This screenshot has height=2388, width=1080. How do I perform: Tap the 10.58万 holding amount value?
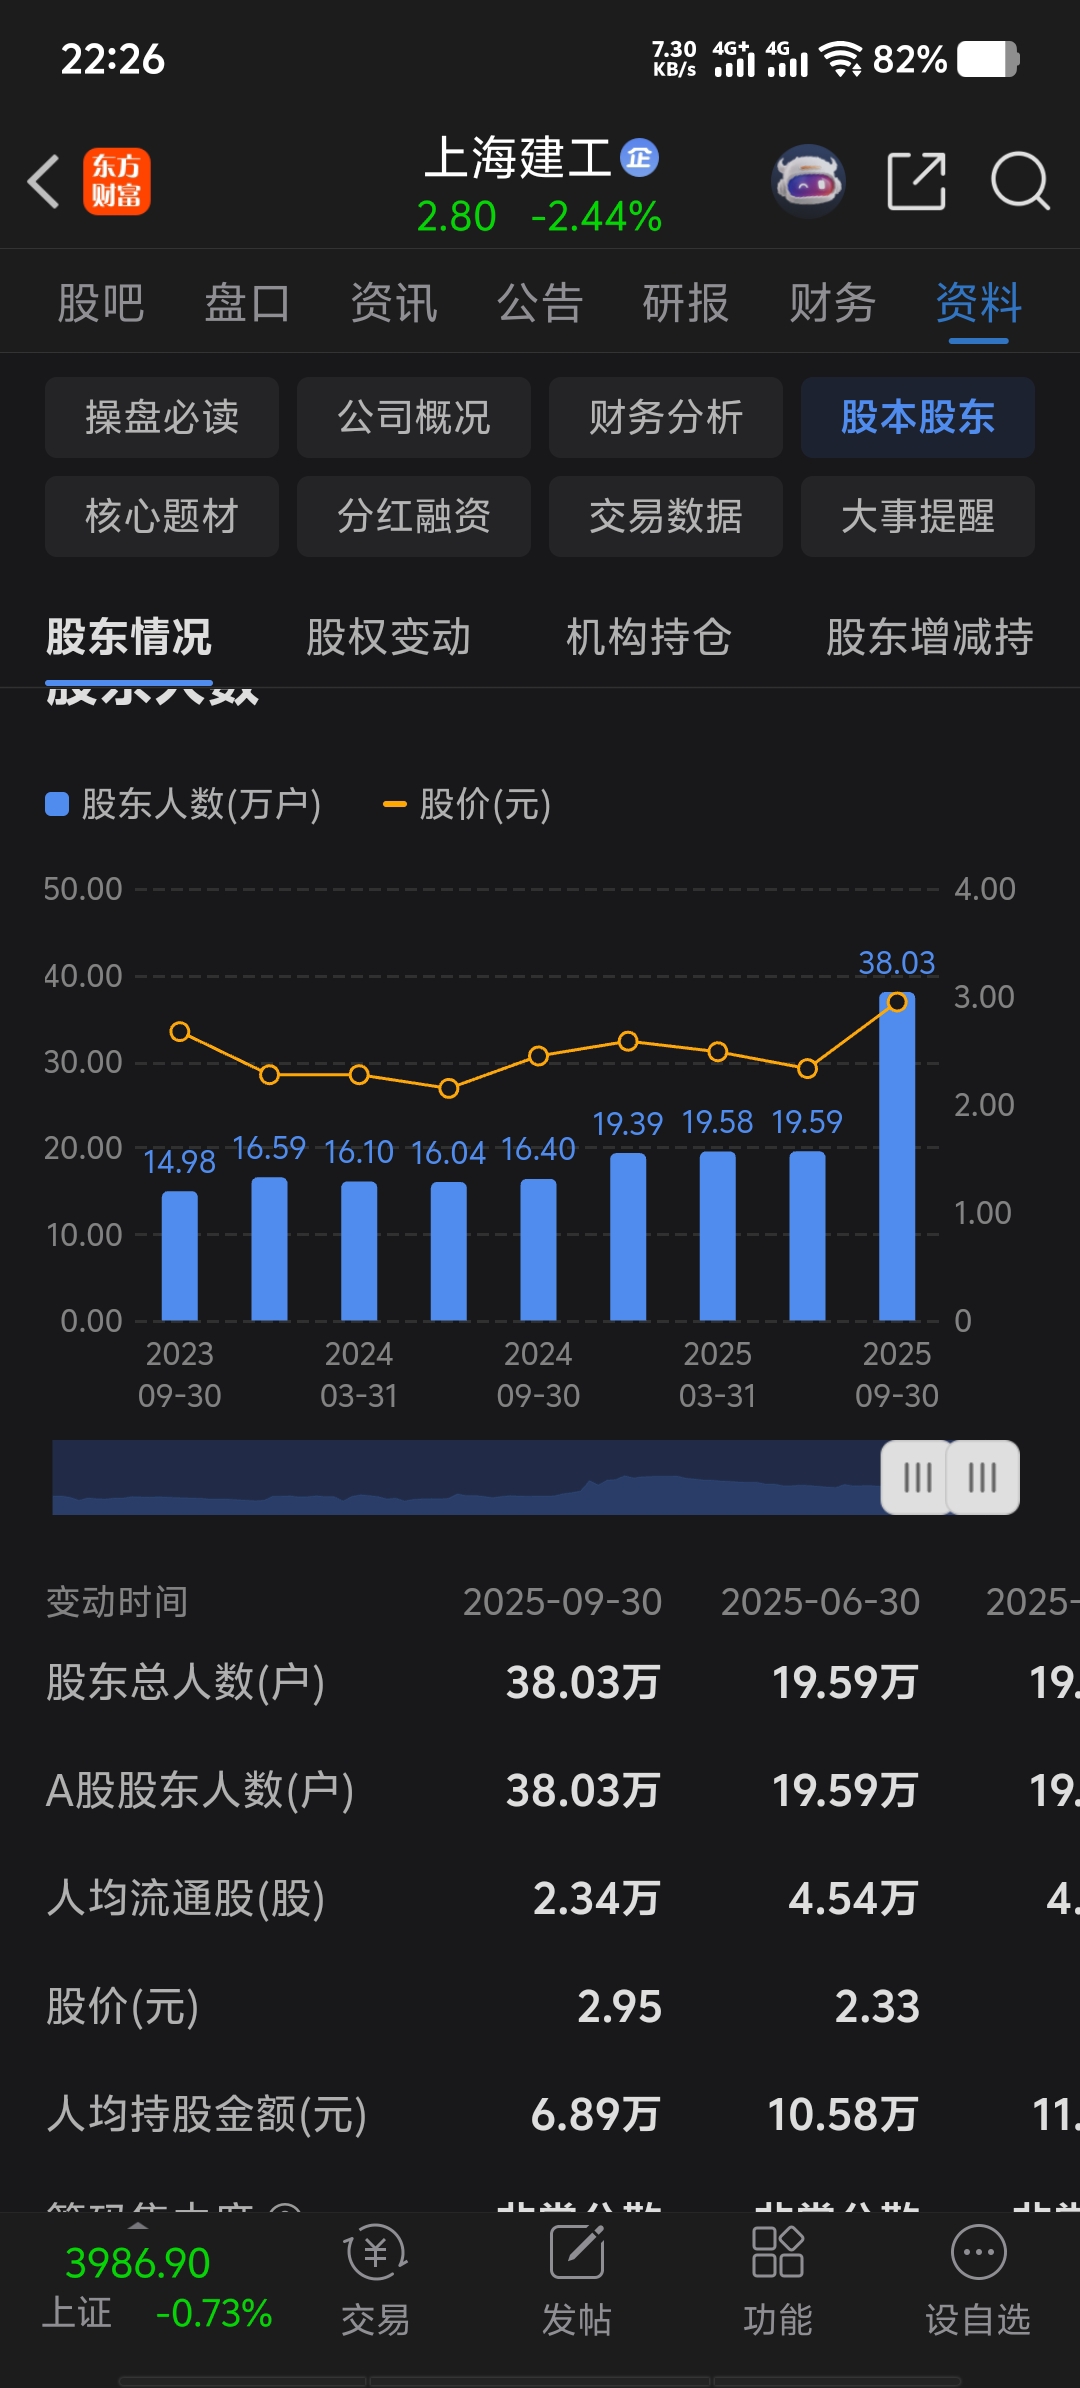click(843, 2115)
